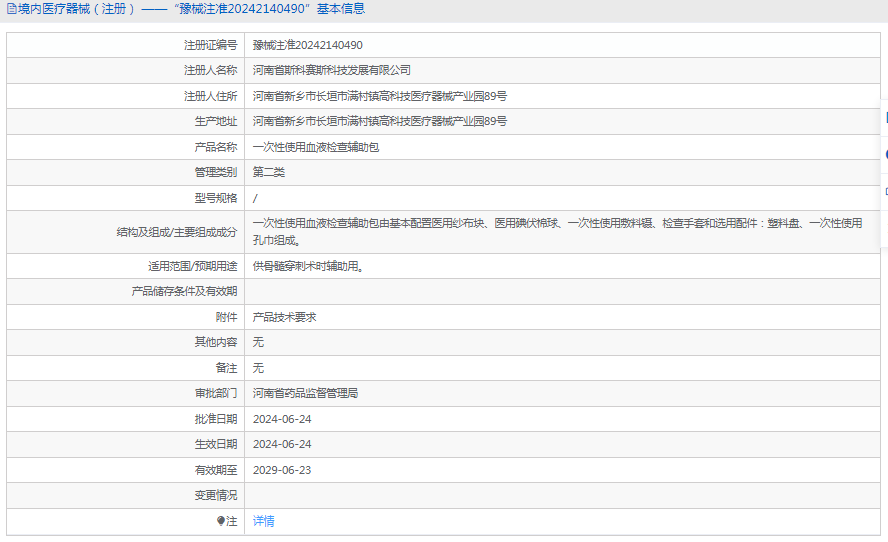Screen dimensions: 888x542
Task: Click the 适用范围/预期用途 label
Action: tap(193, 266)
